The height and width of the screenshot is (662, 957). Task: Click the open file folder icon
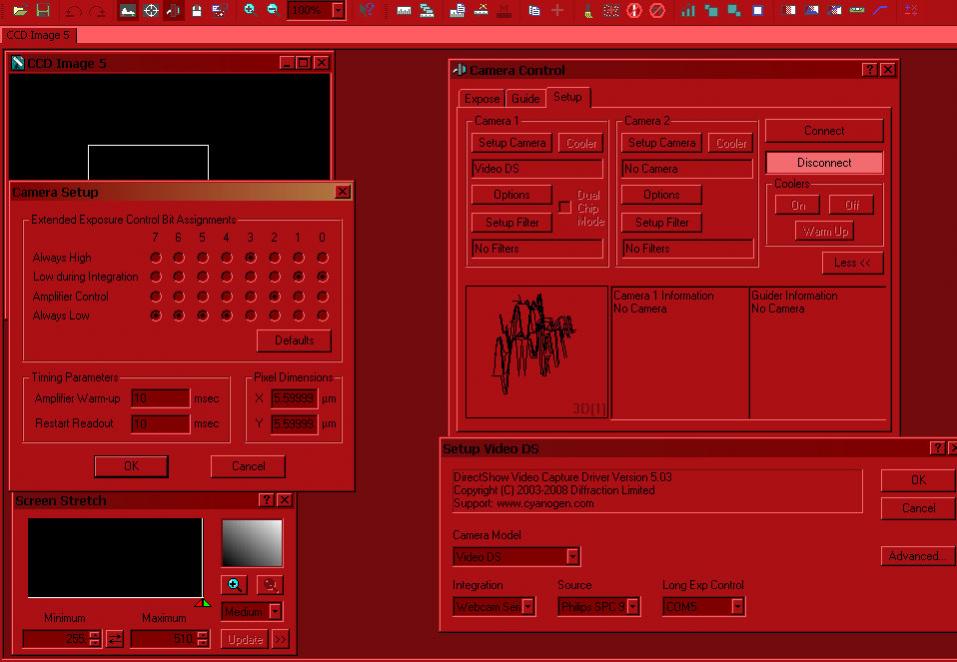coord(20,10)
